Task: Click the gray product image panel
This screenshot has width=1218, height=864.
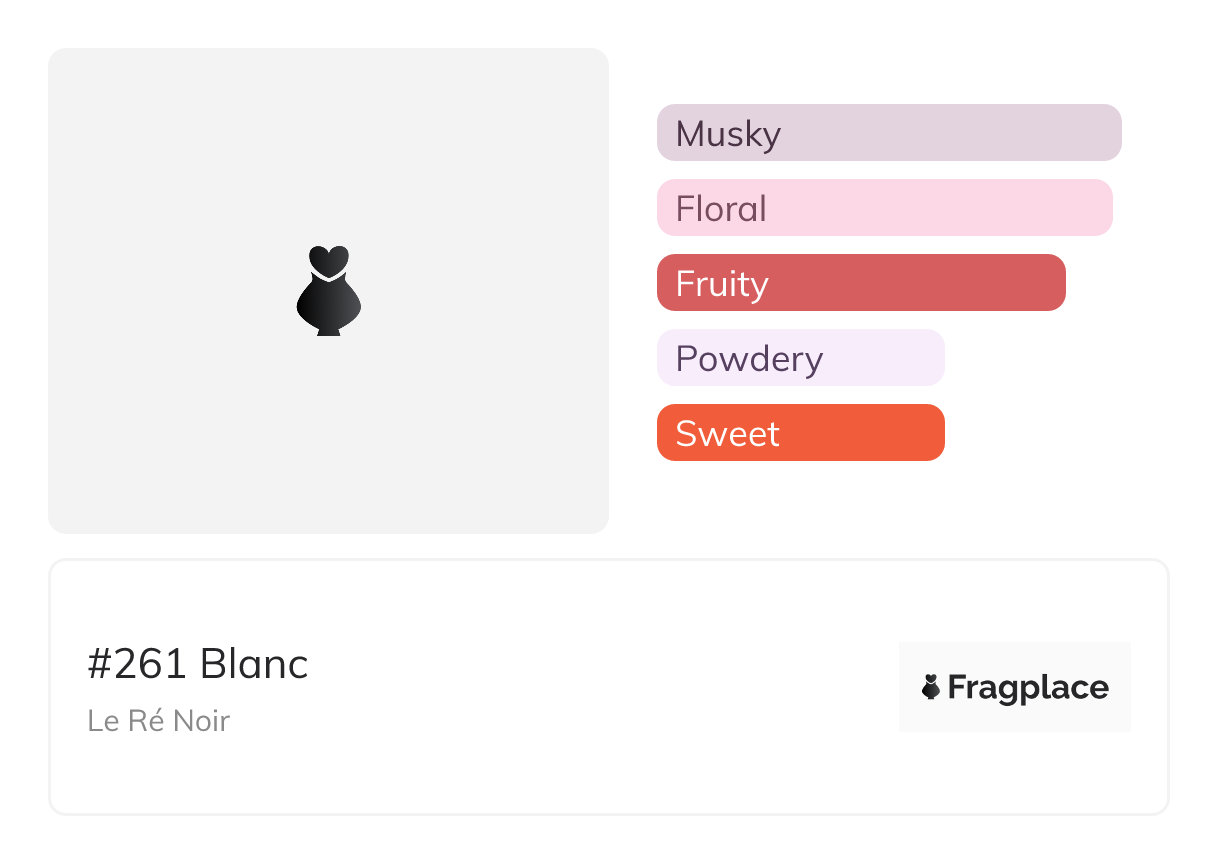Action: [x=328, y=291]
